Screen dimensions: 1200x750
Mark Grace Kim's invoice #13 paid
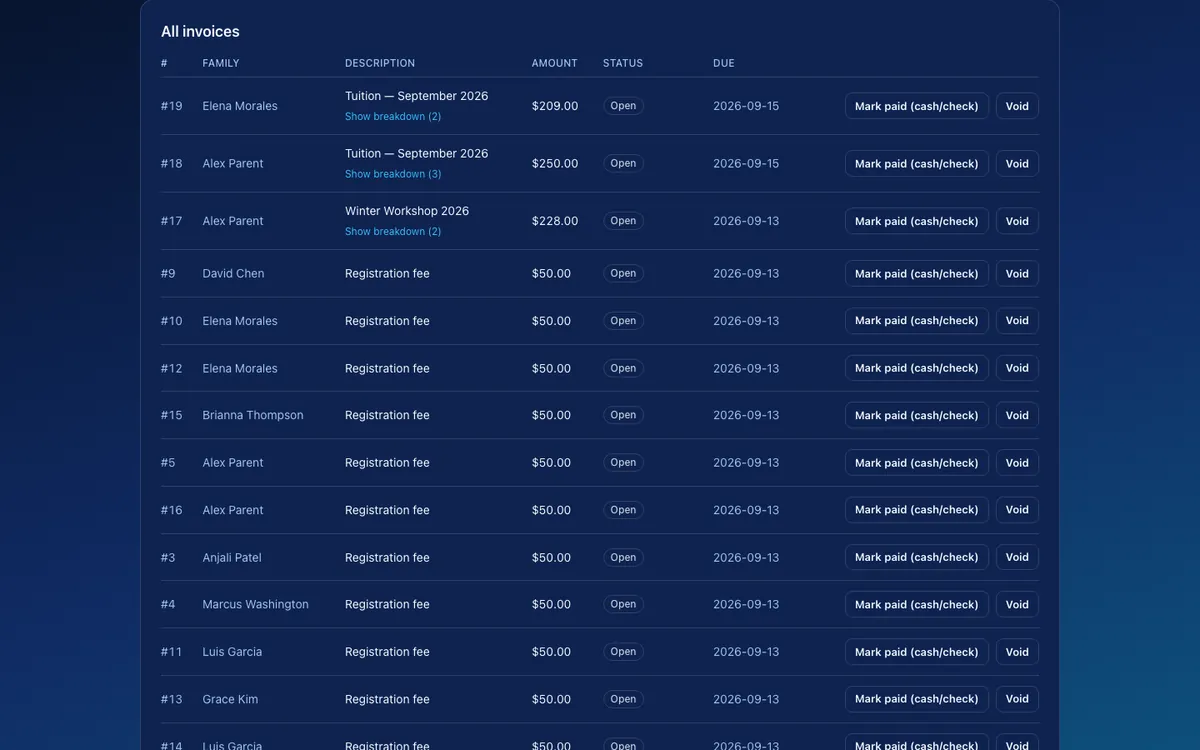coord(917,699)
